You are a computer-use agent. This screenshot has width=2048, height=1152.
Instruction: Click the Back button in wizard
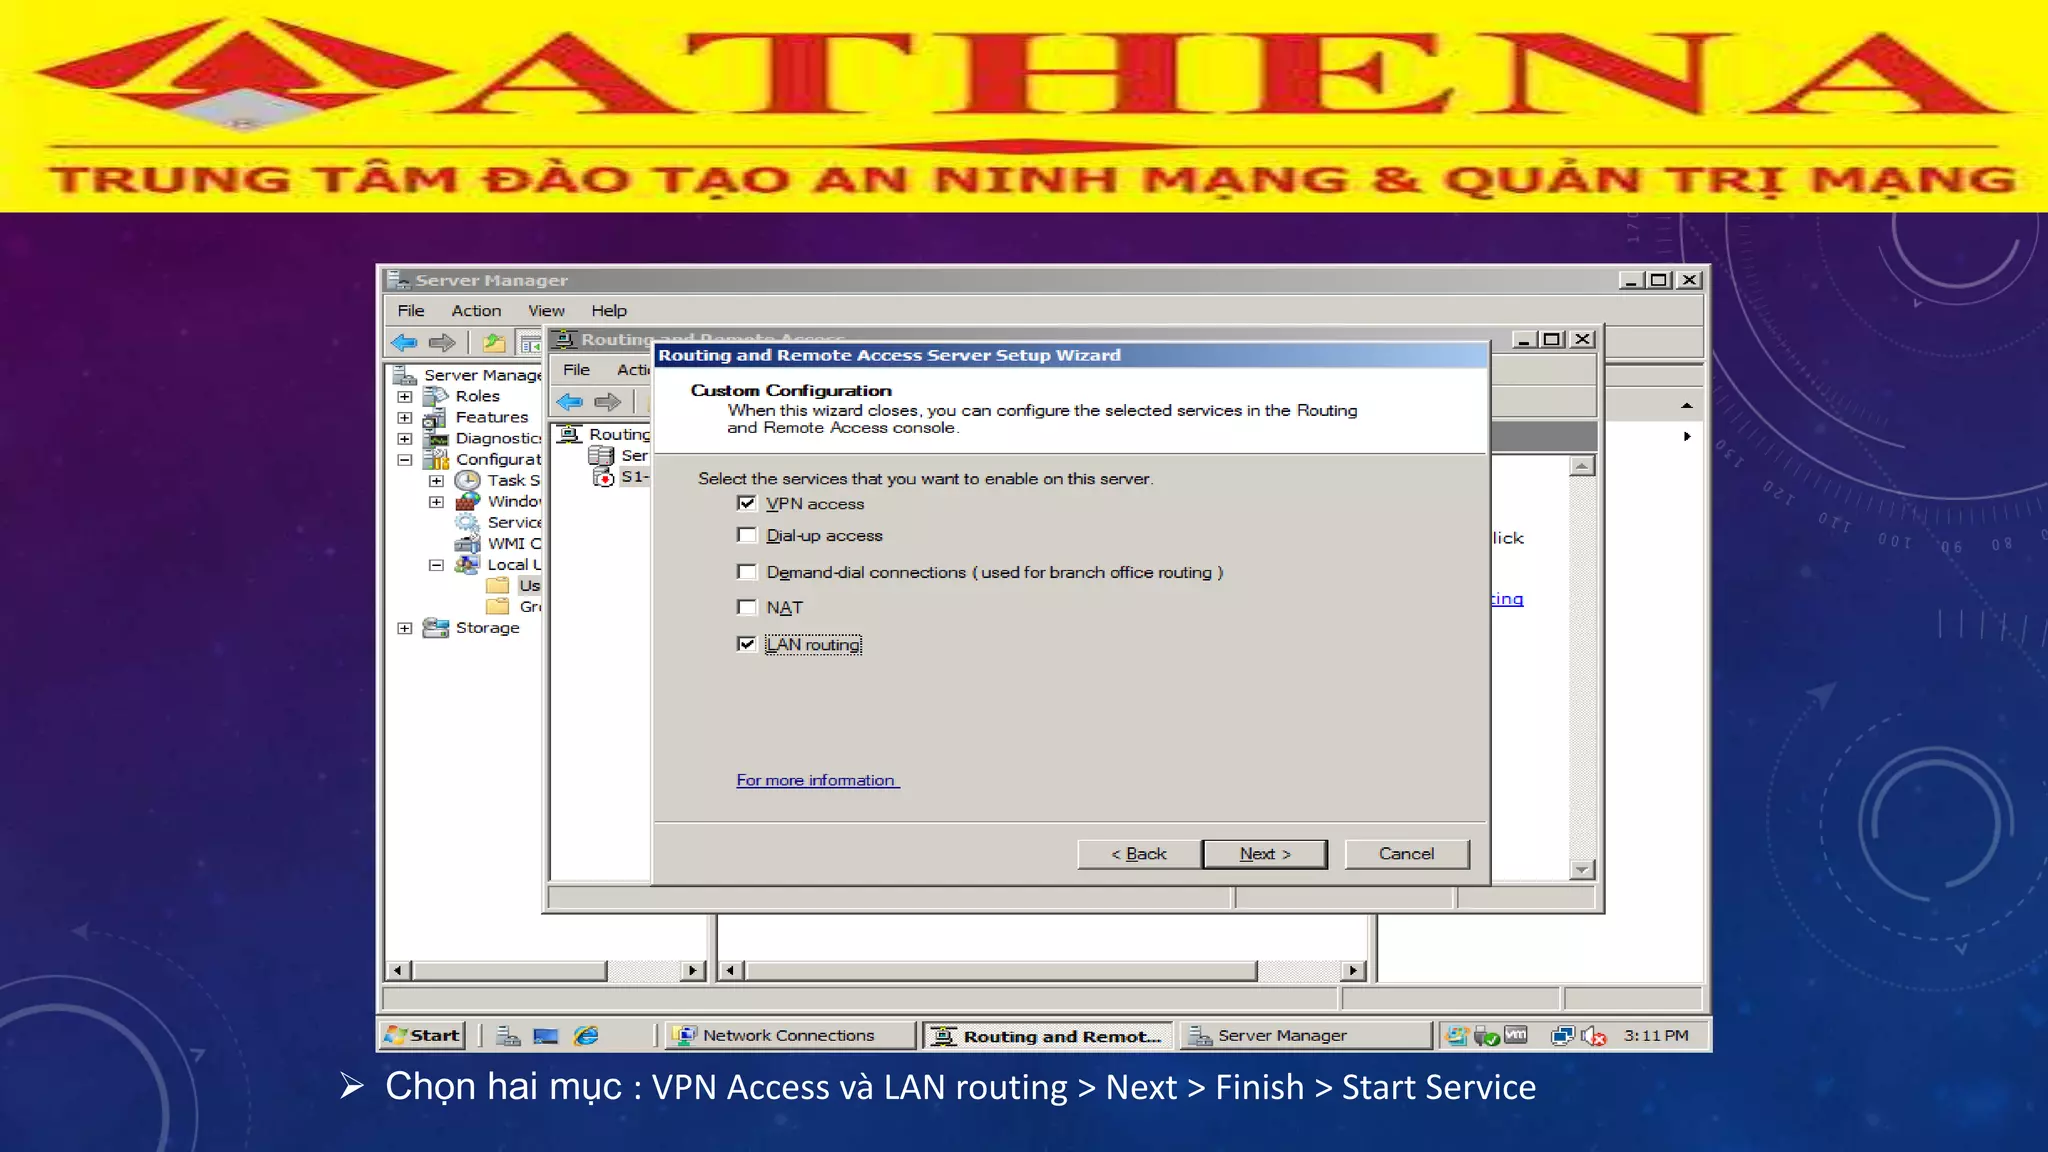coord(1139,854)
